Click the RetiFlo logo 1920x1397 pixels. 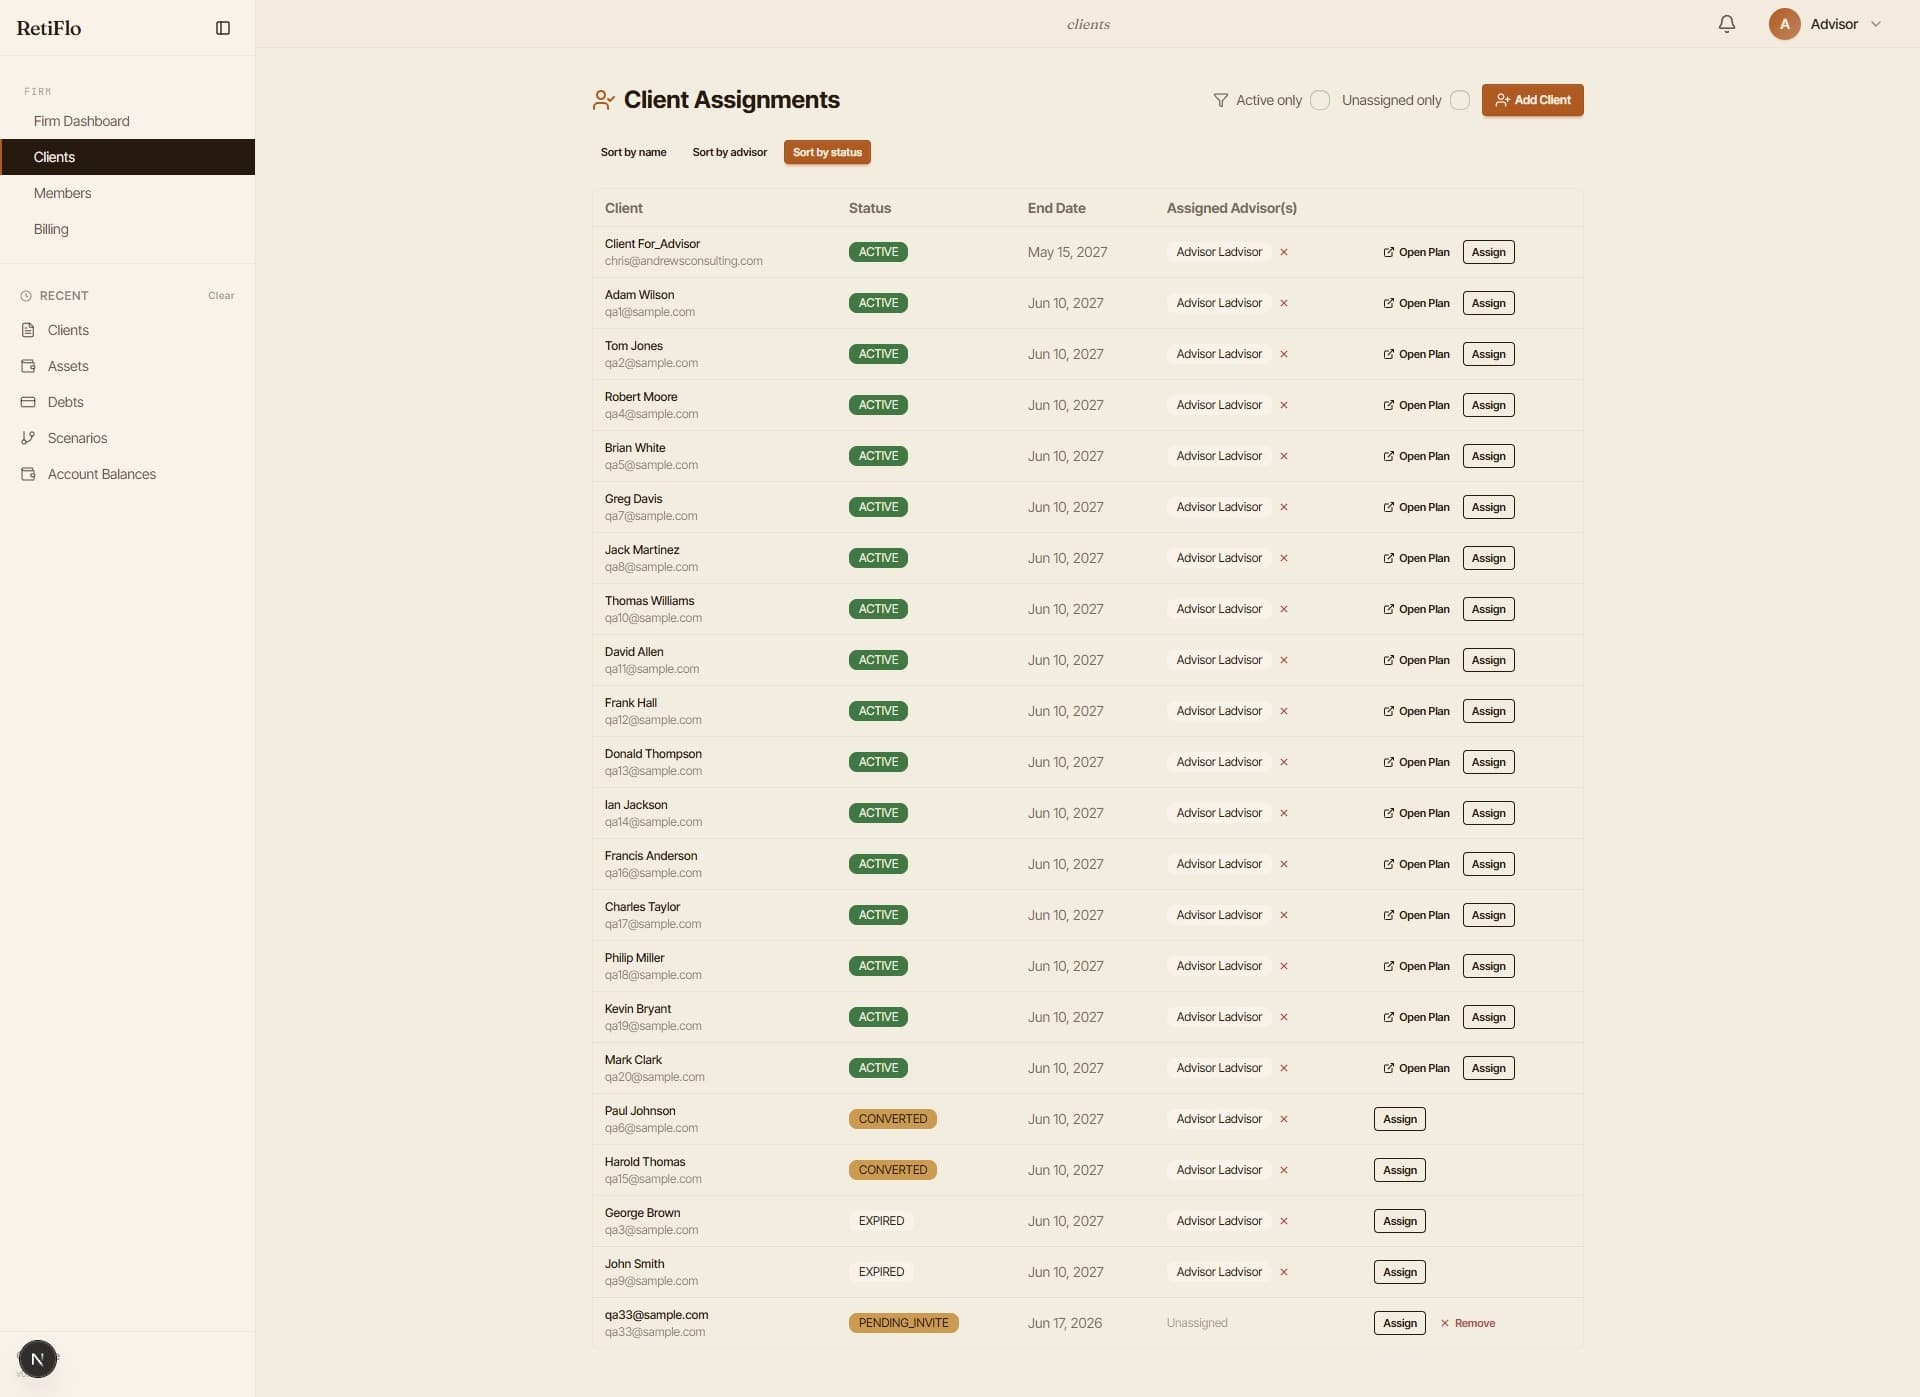[x=49, y=28]
